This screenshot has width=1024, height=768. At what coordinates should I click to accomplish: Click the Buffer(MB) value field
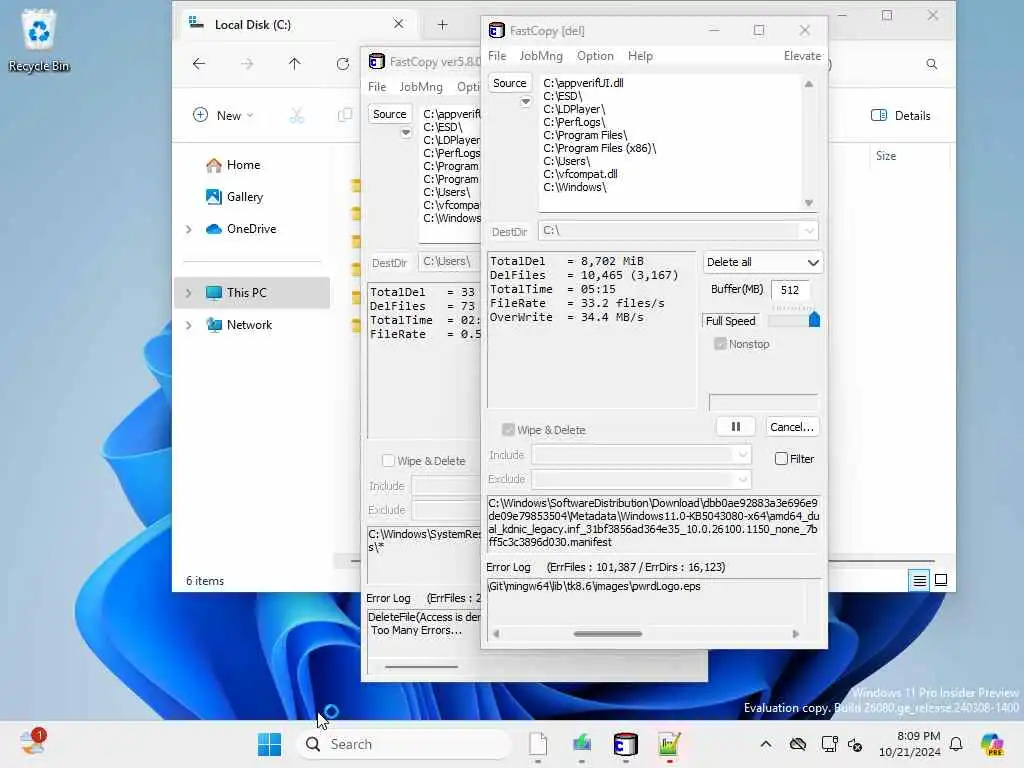(x=790, y=290)
